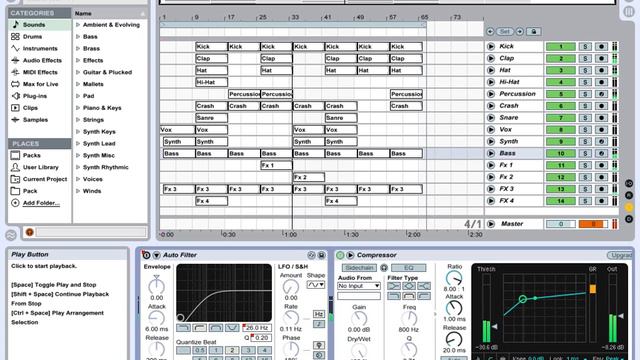Image resolution: width=640 pixels, height=360 pixels.
Task: Solo the Clap track
Action: click(x=585, y=58)
